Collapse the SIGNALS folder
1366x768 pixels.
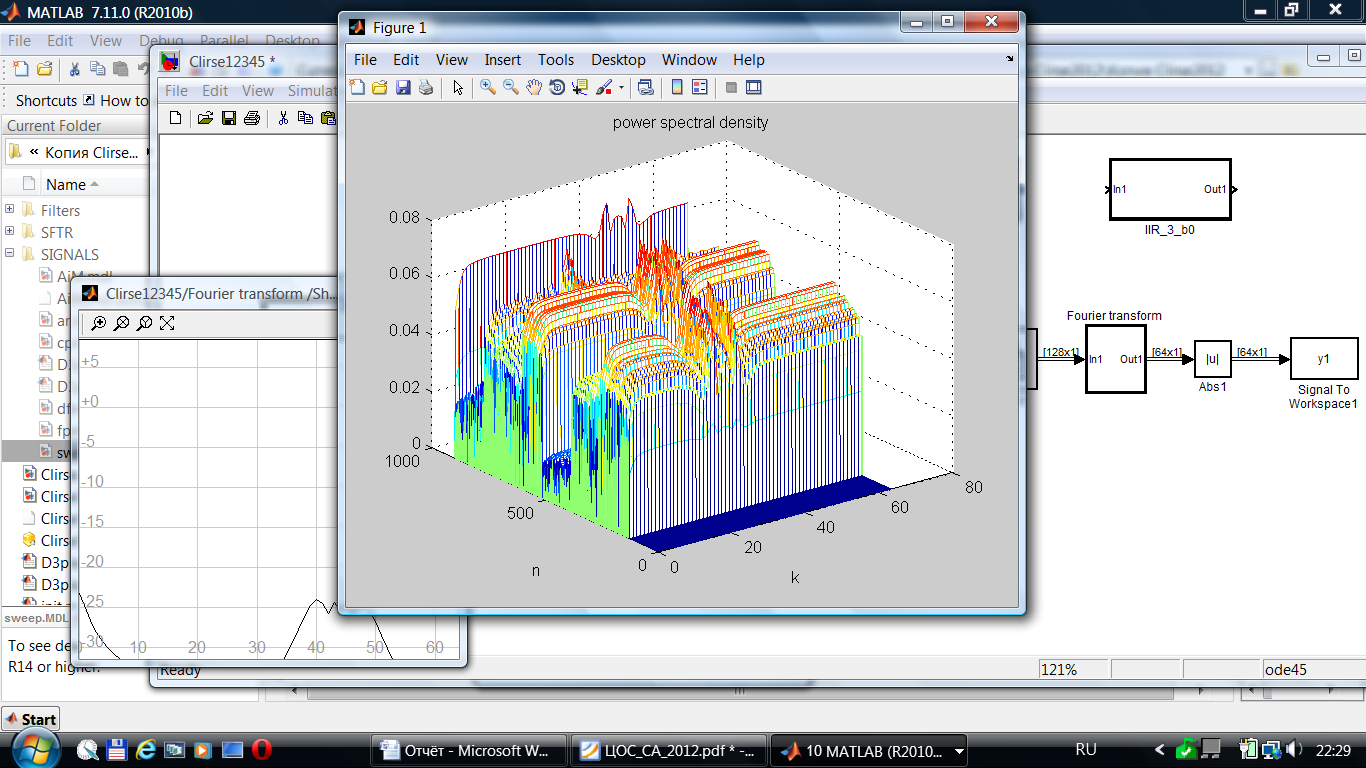pos(10,254)
